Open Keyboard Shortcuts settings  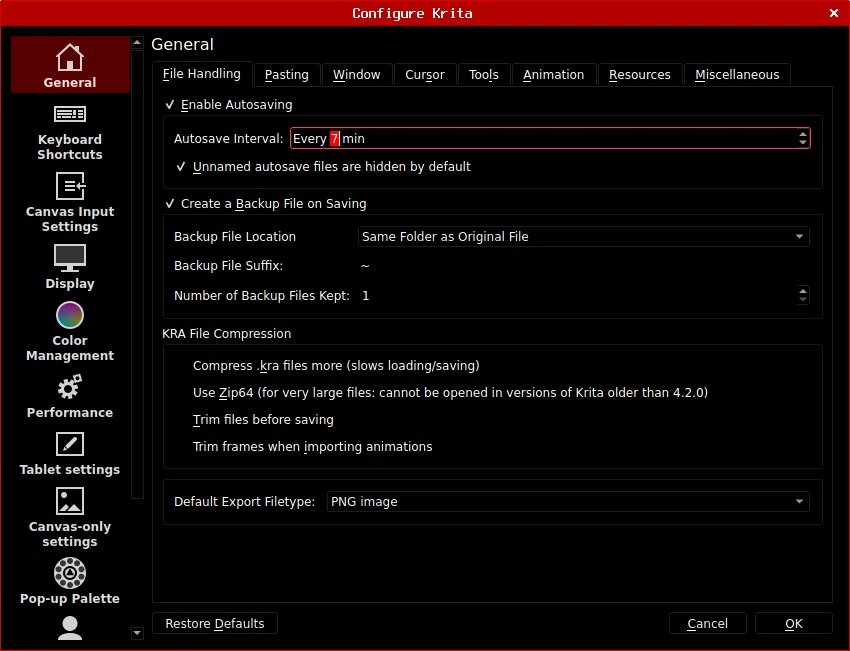[x=70, y=133]
